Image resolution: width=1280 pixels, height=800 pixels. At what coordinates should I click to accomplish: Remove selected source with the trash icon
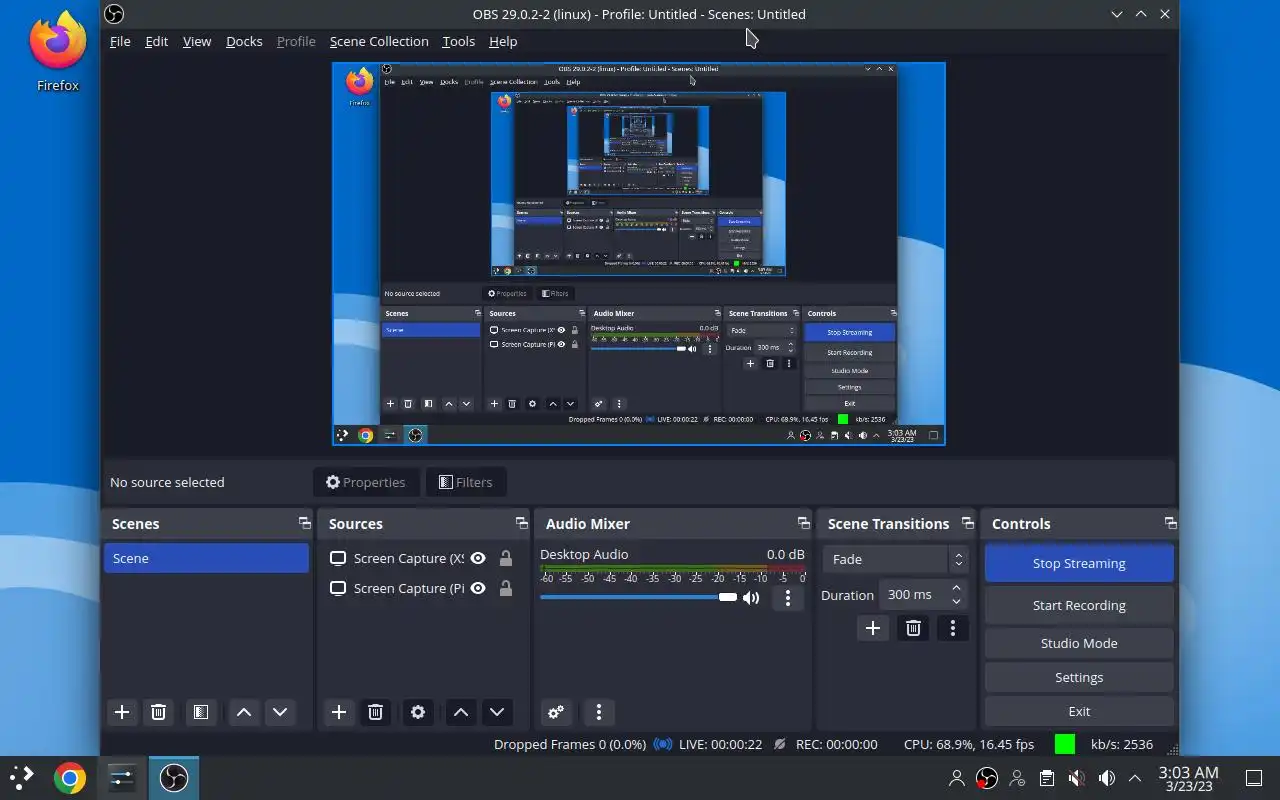[x=375, y=712]
